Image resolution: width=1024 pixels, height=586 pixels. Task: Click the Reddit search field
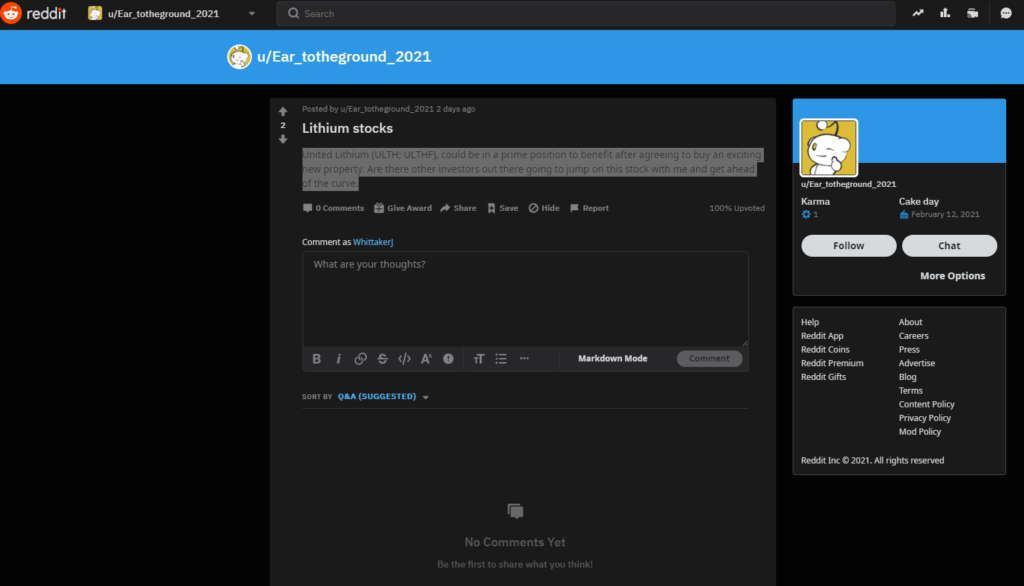(x=585, y=14)
